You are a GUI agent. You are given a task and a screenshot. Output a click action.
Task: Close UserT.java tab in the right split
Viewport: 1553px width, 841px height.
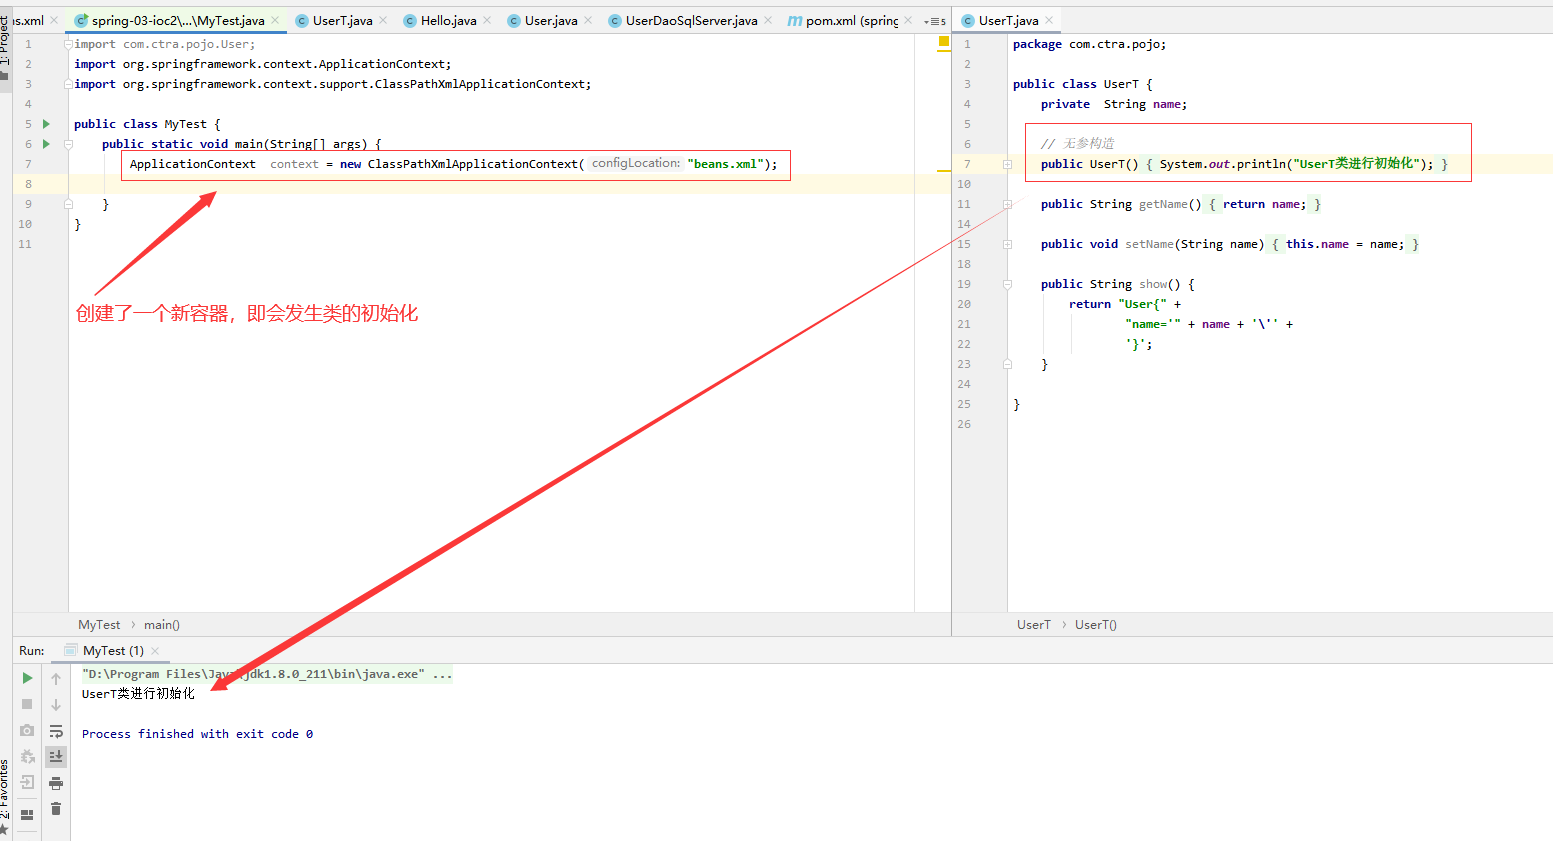[x=1049, y=20]
